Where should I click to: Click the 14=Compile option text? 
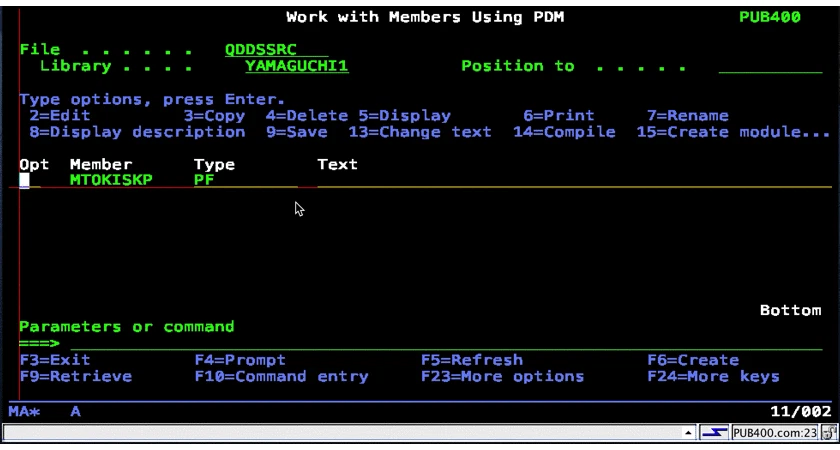[564, 132]
